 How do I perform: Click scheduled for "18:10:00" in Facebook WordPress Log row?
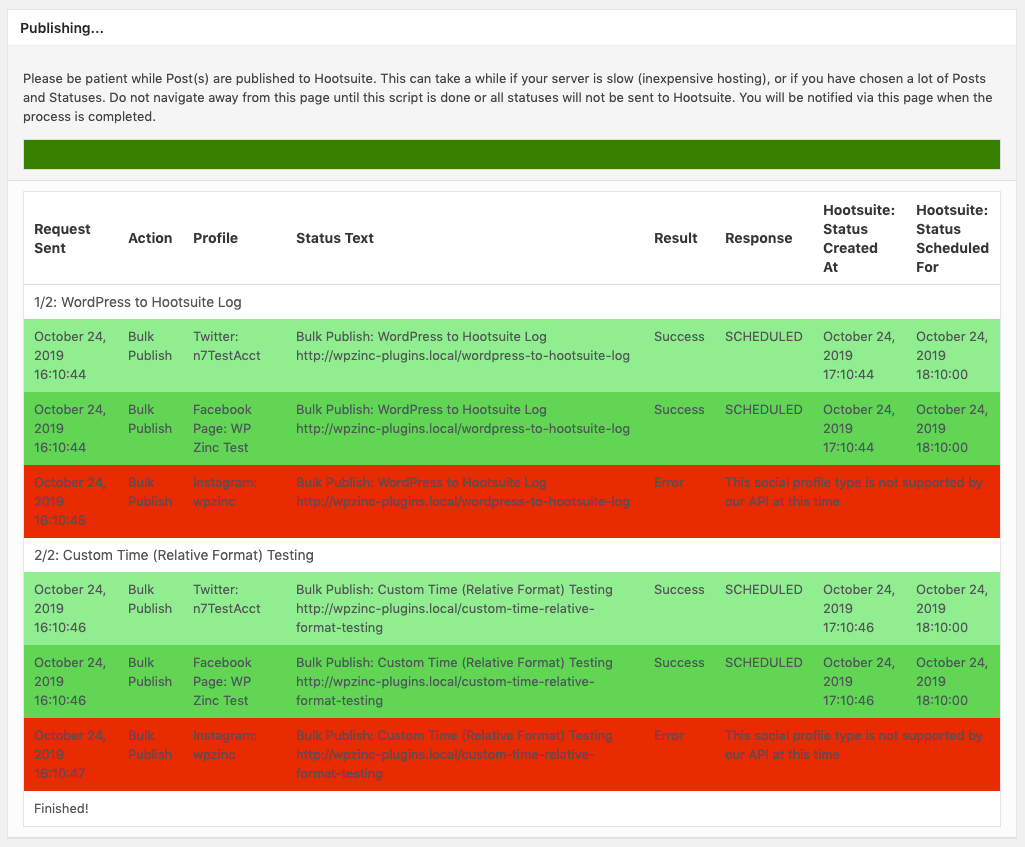coord(942,448)
